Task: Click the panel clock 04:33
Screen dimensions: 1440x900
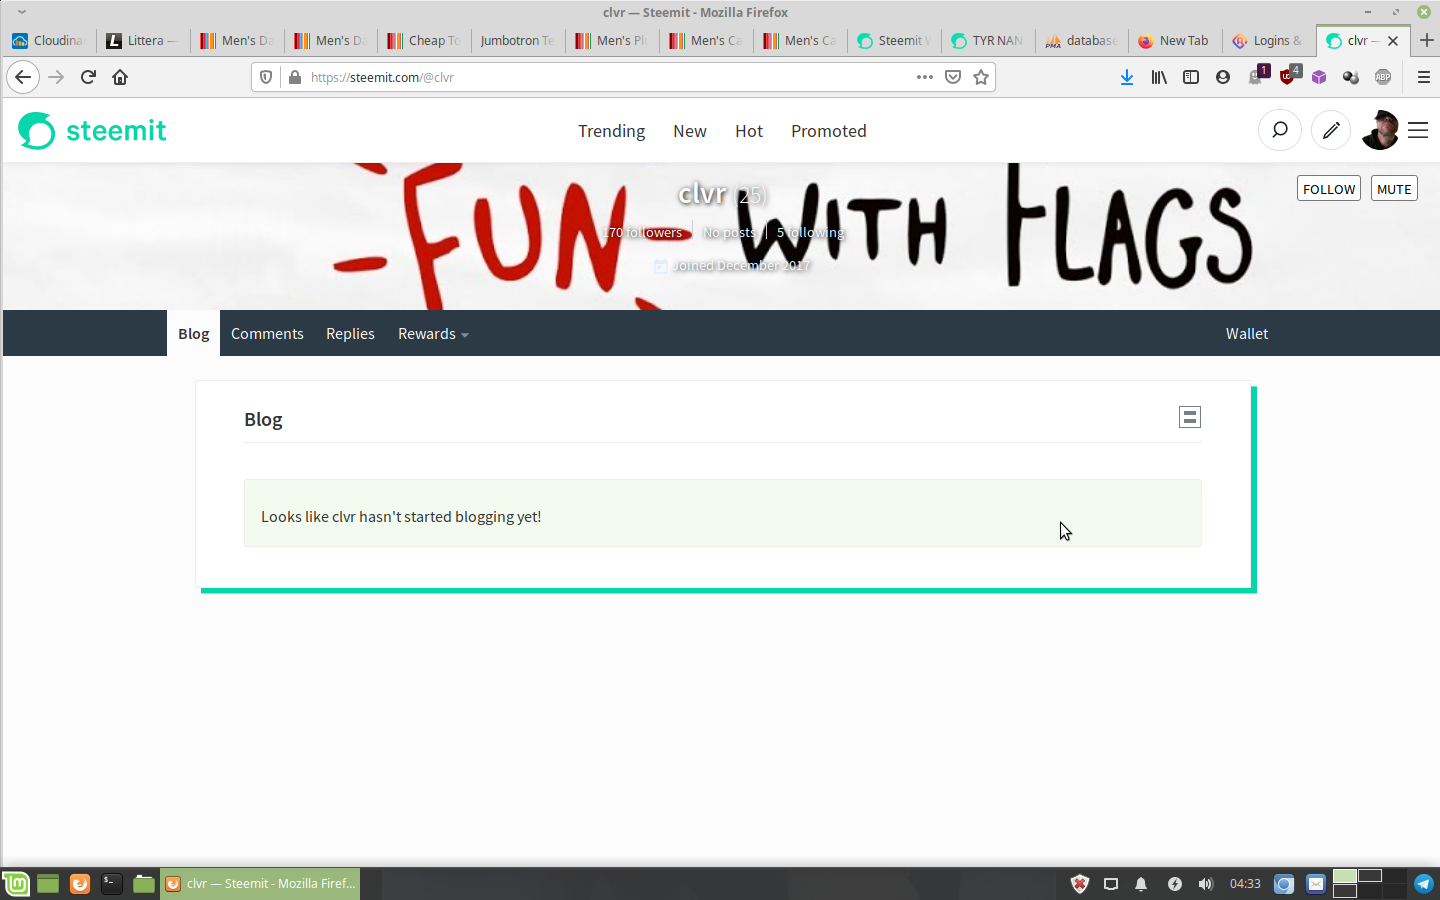Action: tap(1245, 884)
